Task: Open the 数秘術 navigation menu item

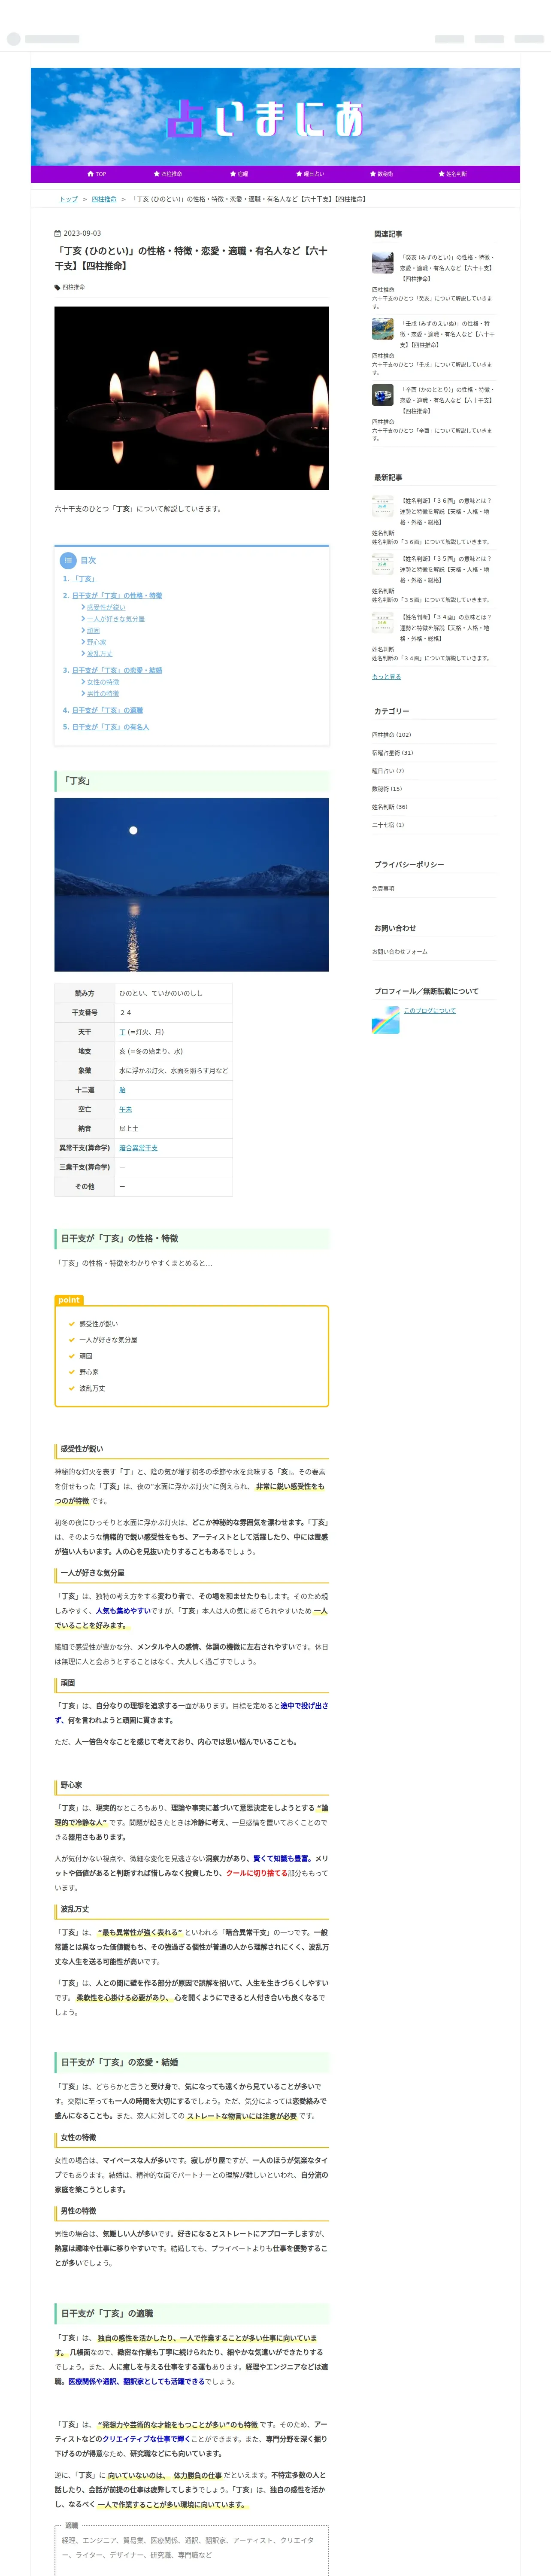Action: pyautogui.click(x=381, y=174)
